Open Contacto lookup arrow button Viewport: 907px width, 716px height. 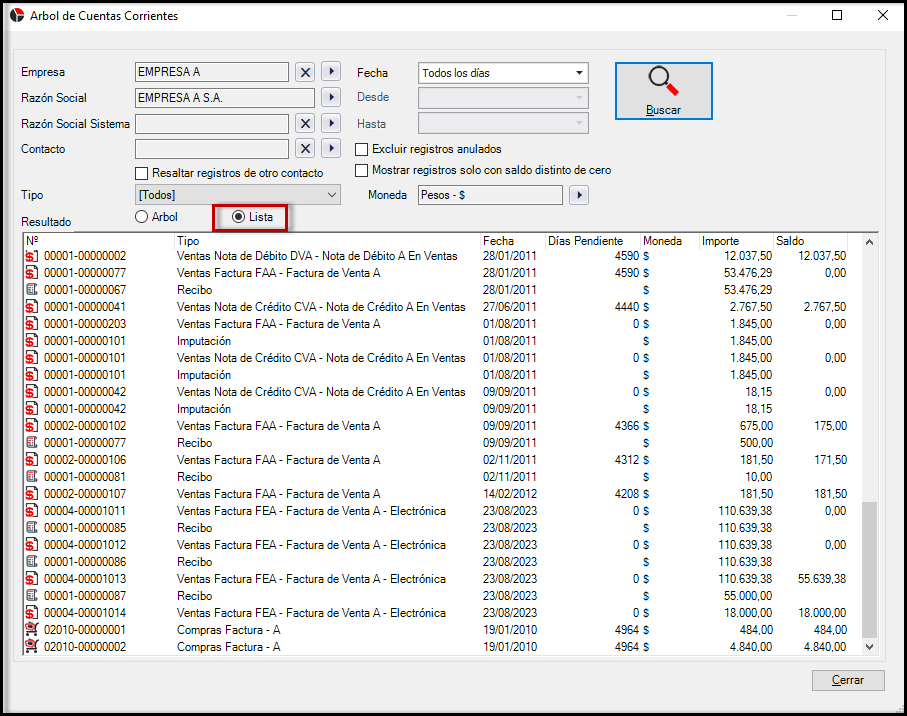pyautogui.click(x=331, y=149)
